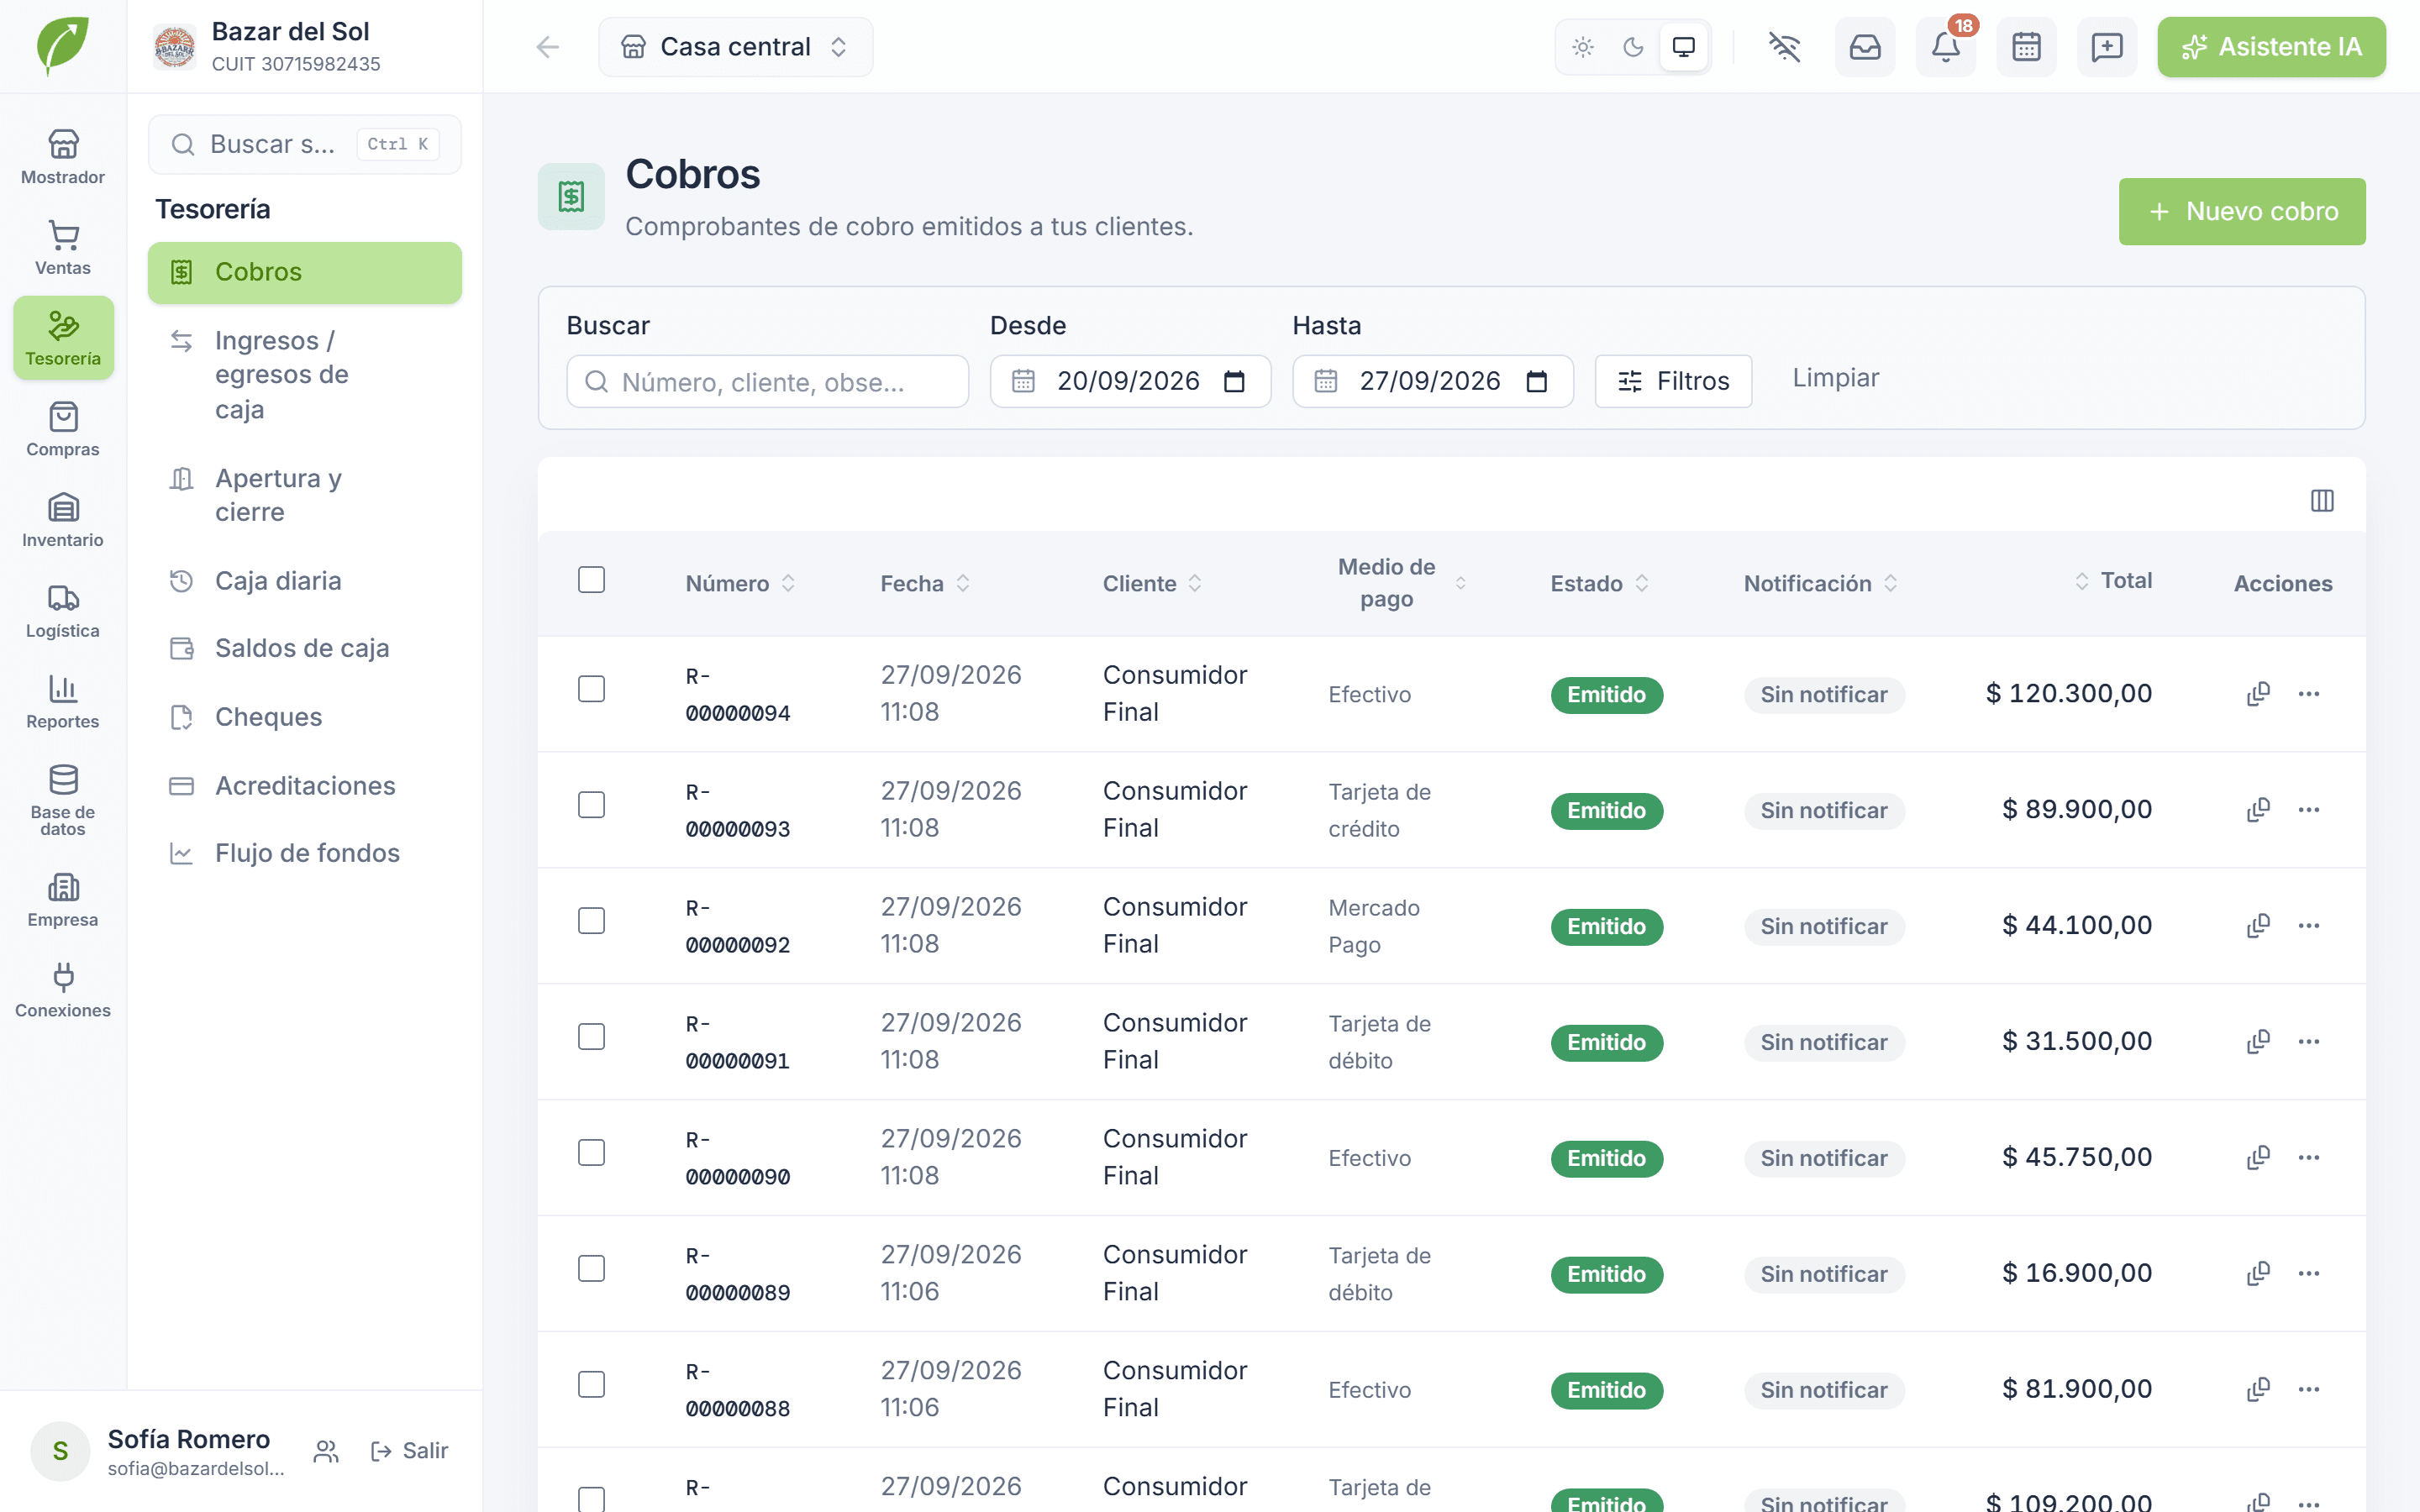This screenshot has height=1512, width=2420.
Task: Open the Filtros button
Action: click(1673, 381)
